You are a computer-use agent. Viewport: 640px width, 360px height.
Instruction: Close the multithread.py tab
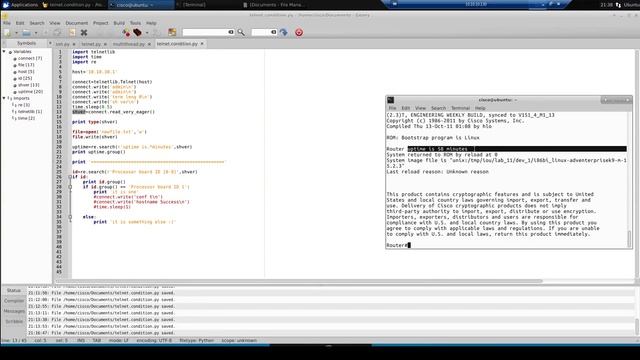149,44
